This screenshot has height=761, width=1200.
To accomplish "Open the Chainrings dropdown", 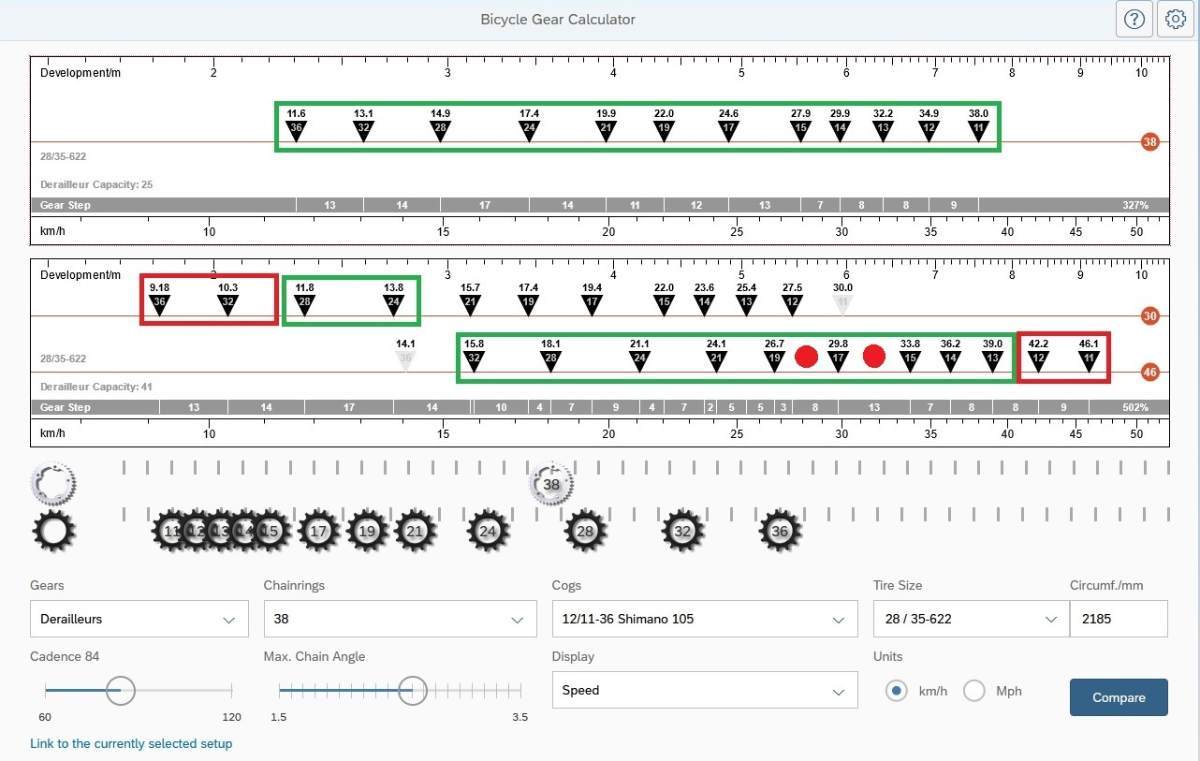I will click(x=399, y=619).
